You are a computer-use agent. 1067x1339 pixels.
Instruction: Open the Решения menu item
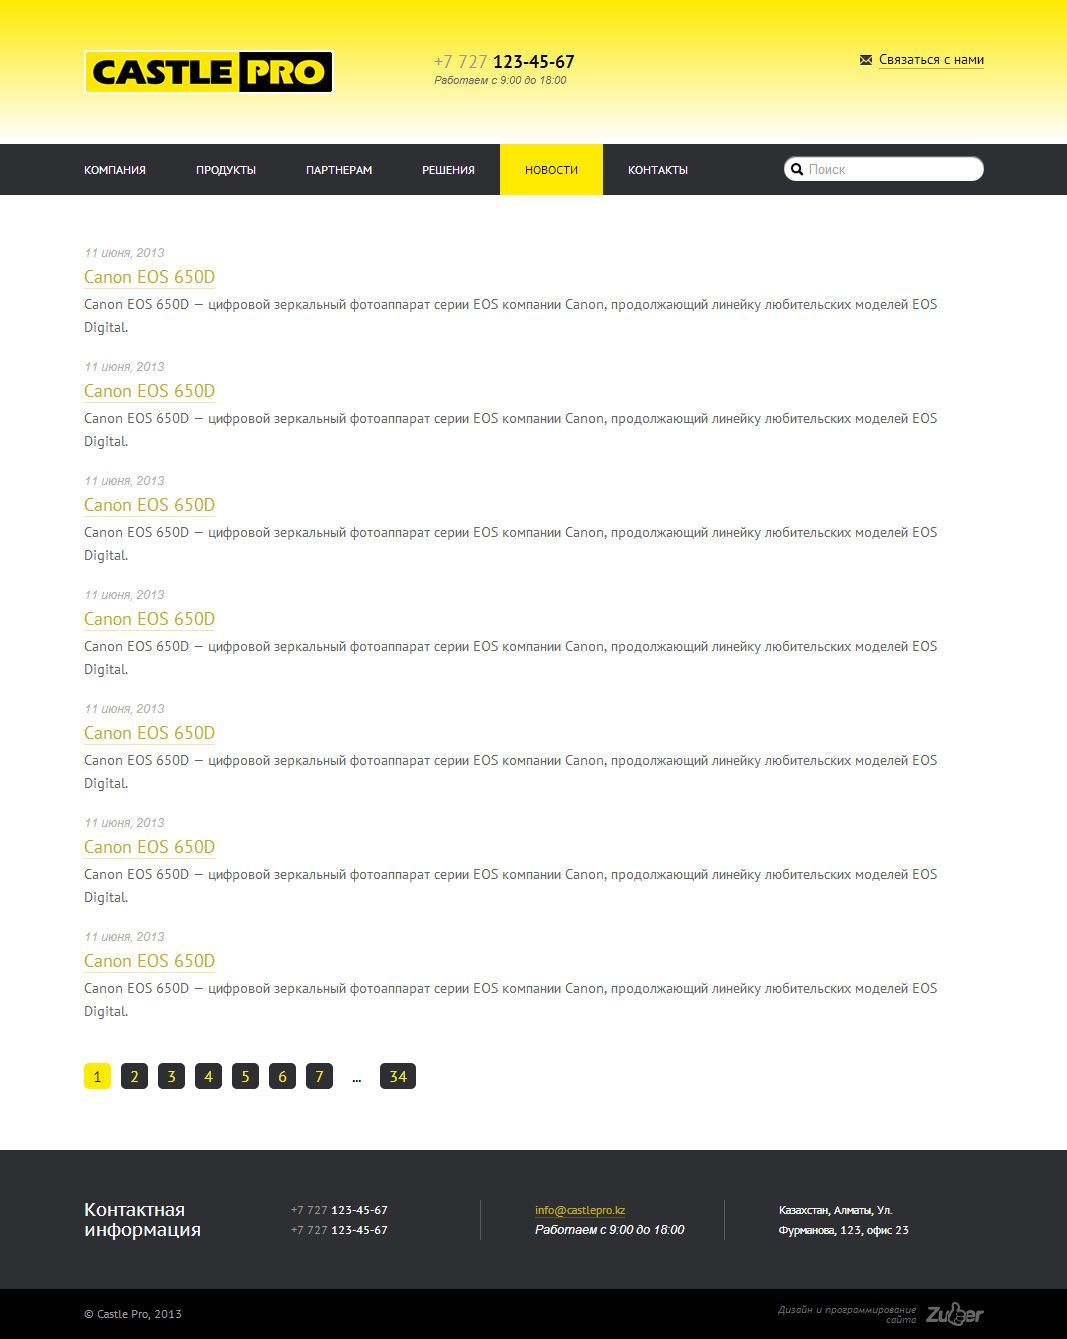pos(448,170)
